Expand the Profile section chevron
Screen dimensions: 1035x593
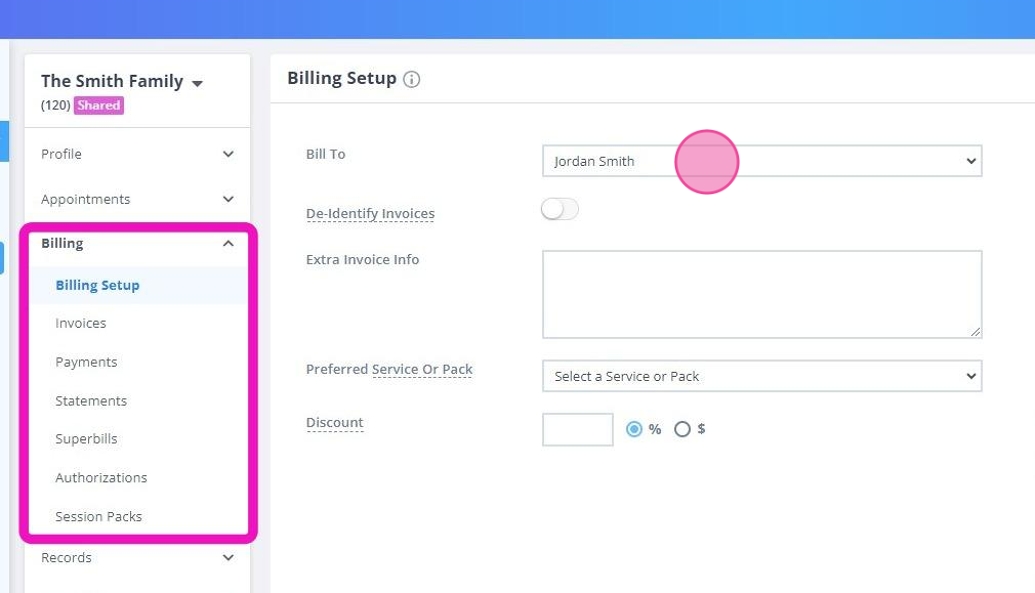228,154
